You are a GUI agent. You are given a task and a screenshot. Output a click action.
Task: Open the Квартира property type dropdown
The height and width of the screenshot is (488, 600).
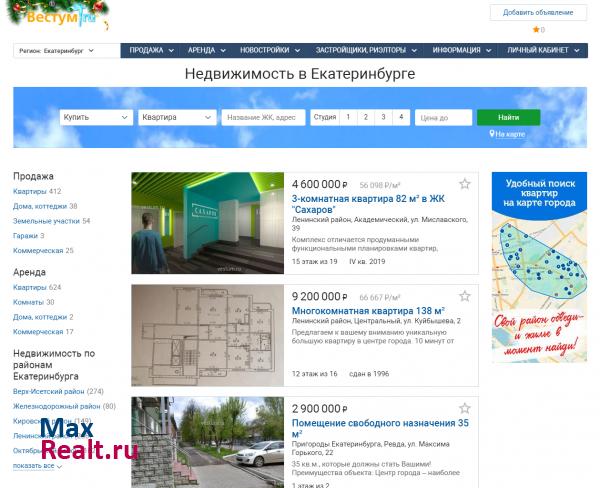(x=176, y=117)
